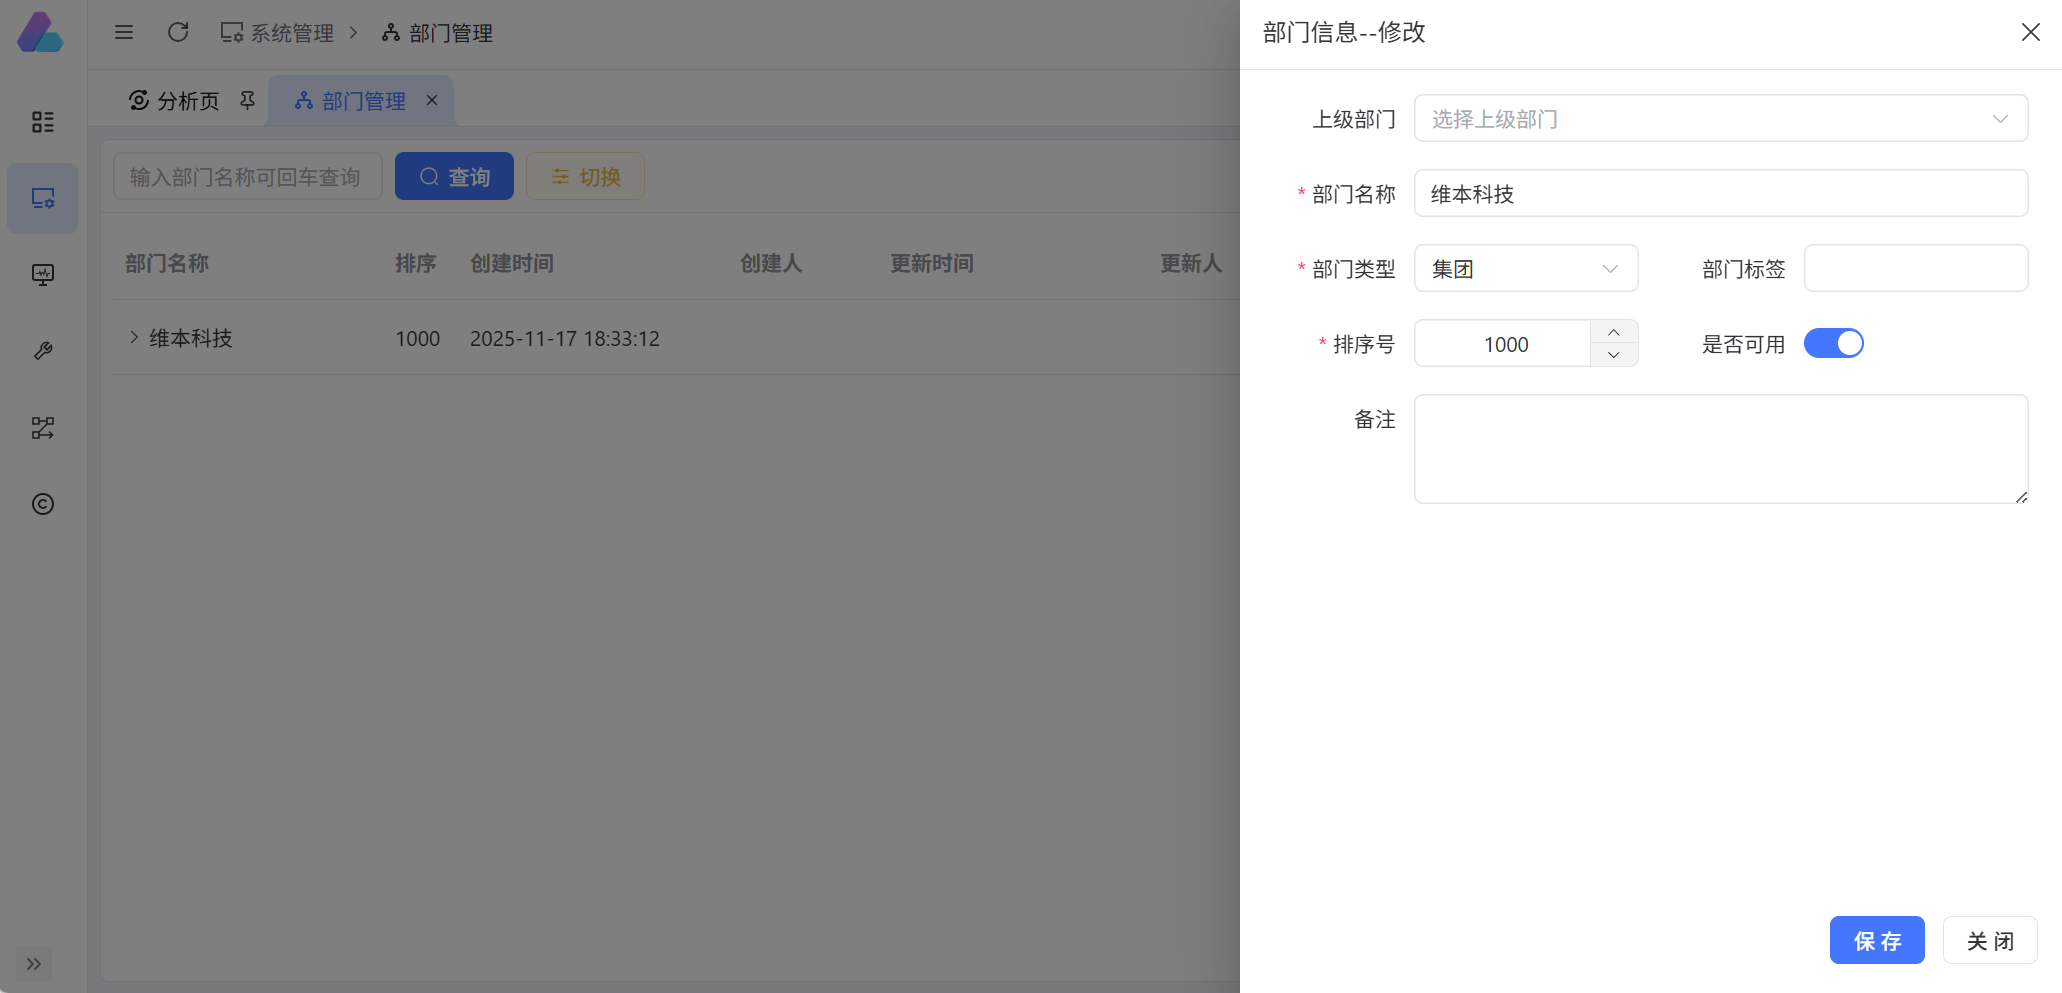Open the system management sidebar icon
2062x993 pixels.
[x=42, y=198]
